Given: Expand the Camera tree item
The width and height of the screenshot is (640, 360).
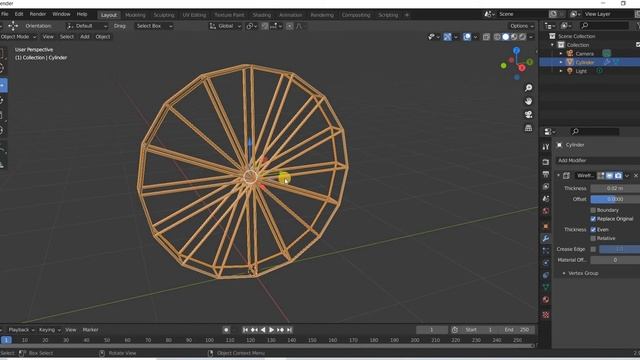Looking at the screenshot, I should (561, 53).
